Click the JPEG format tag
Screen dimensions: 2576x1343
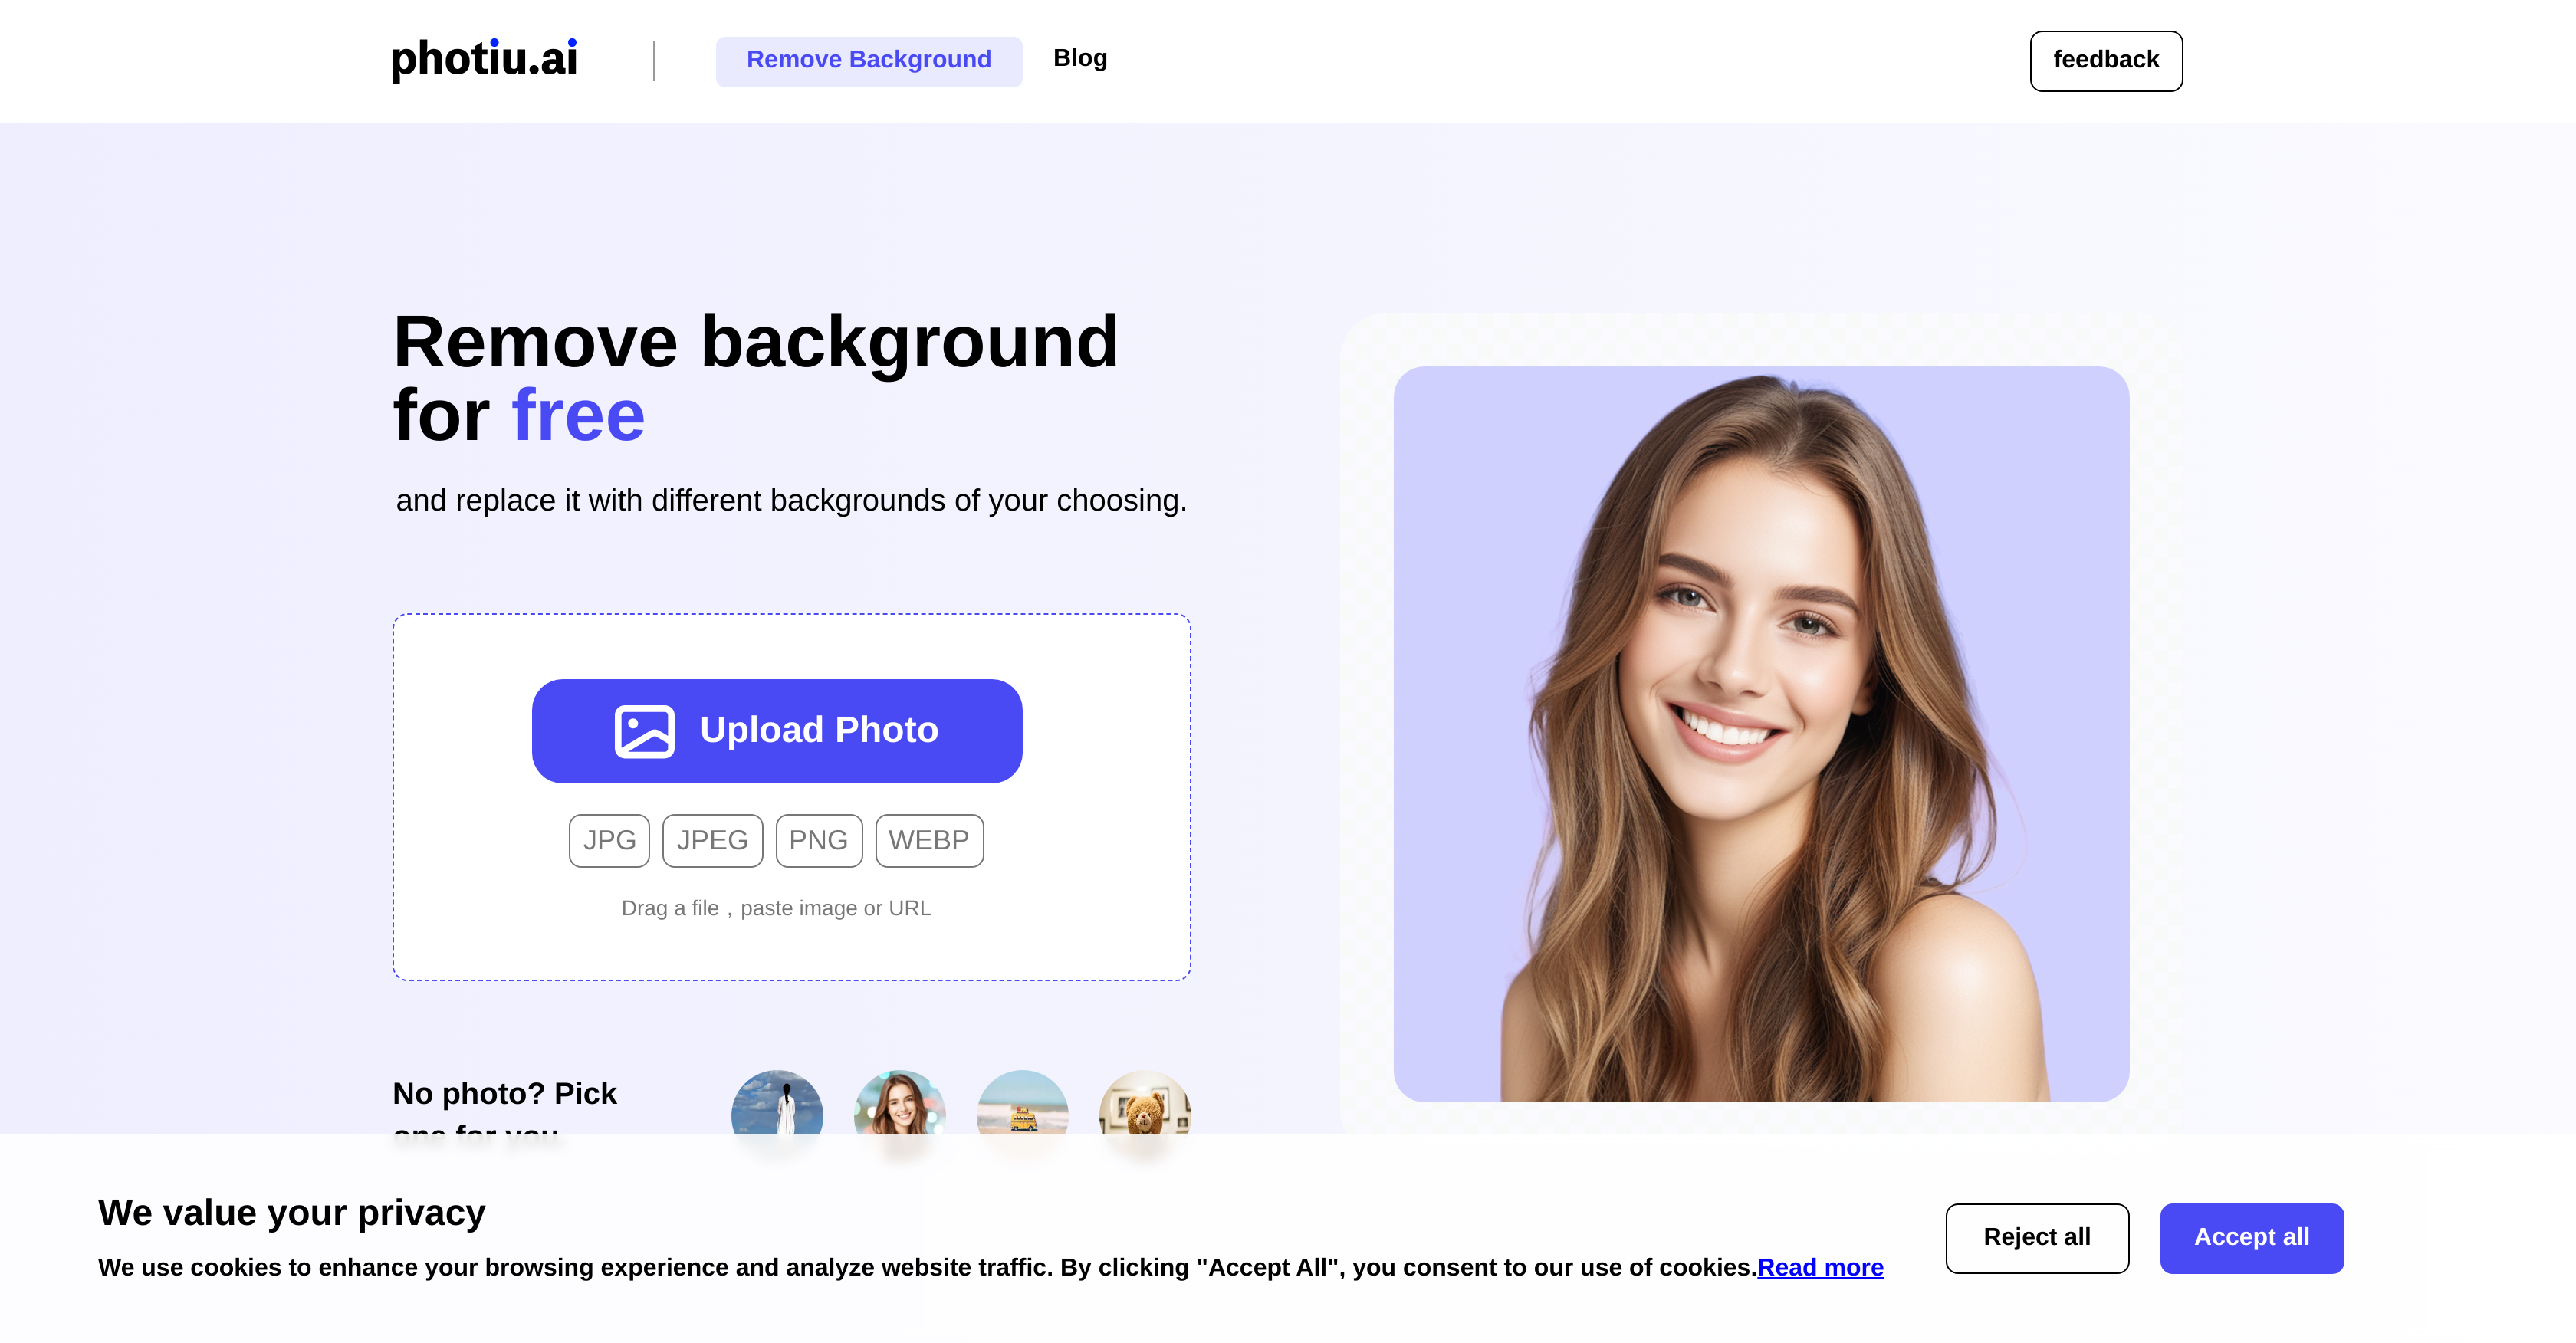click(x=712, y=840)
